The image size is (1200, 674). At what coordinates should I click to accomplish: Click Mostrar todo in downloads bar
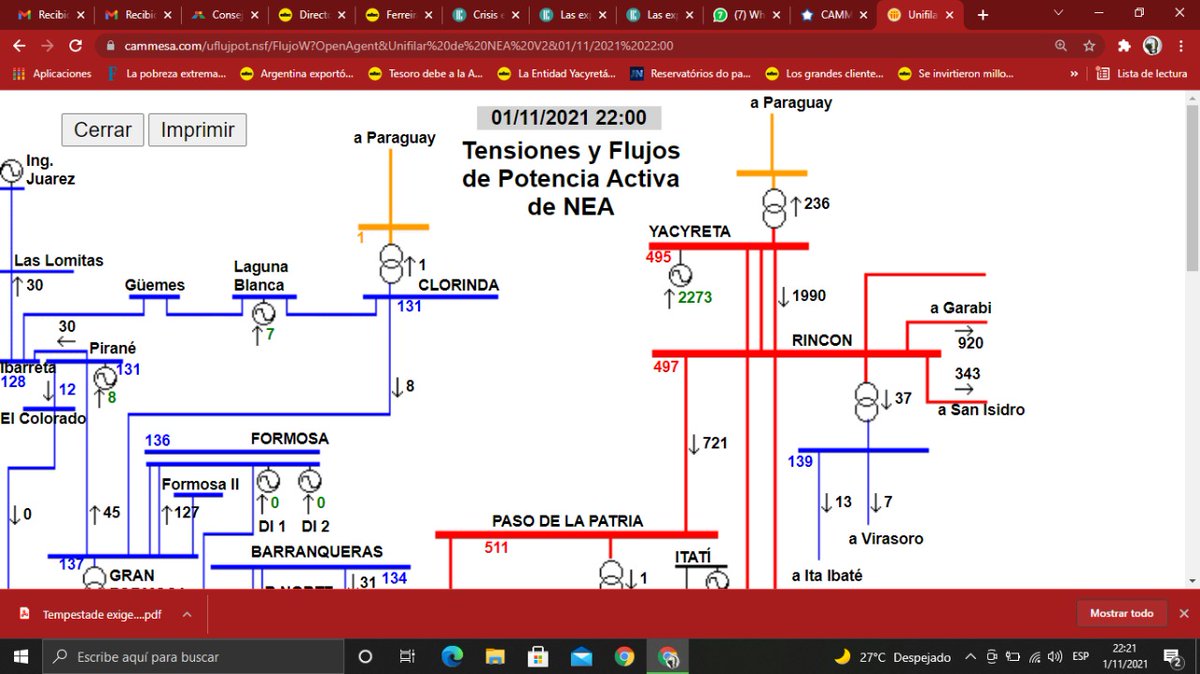1121,614
